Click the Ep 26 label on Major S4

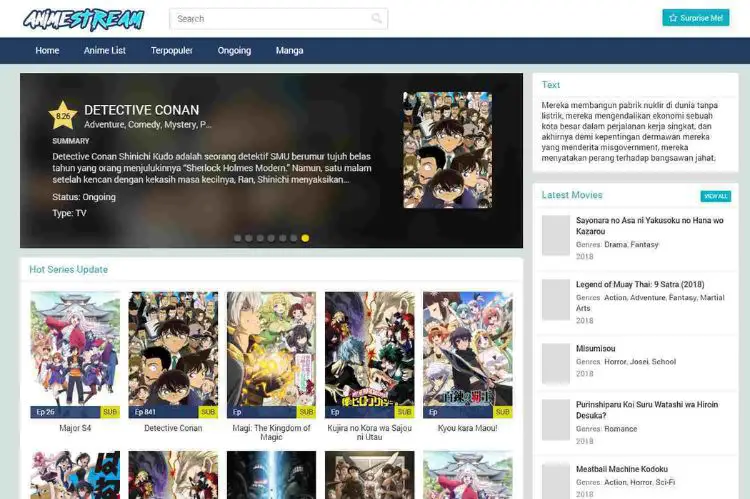(x=45, y=412)
